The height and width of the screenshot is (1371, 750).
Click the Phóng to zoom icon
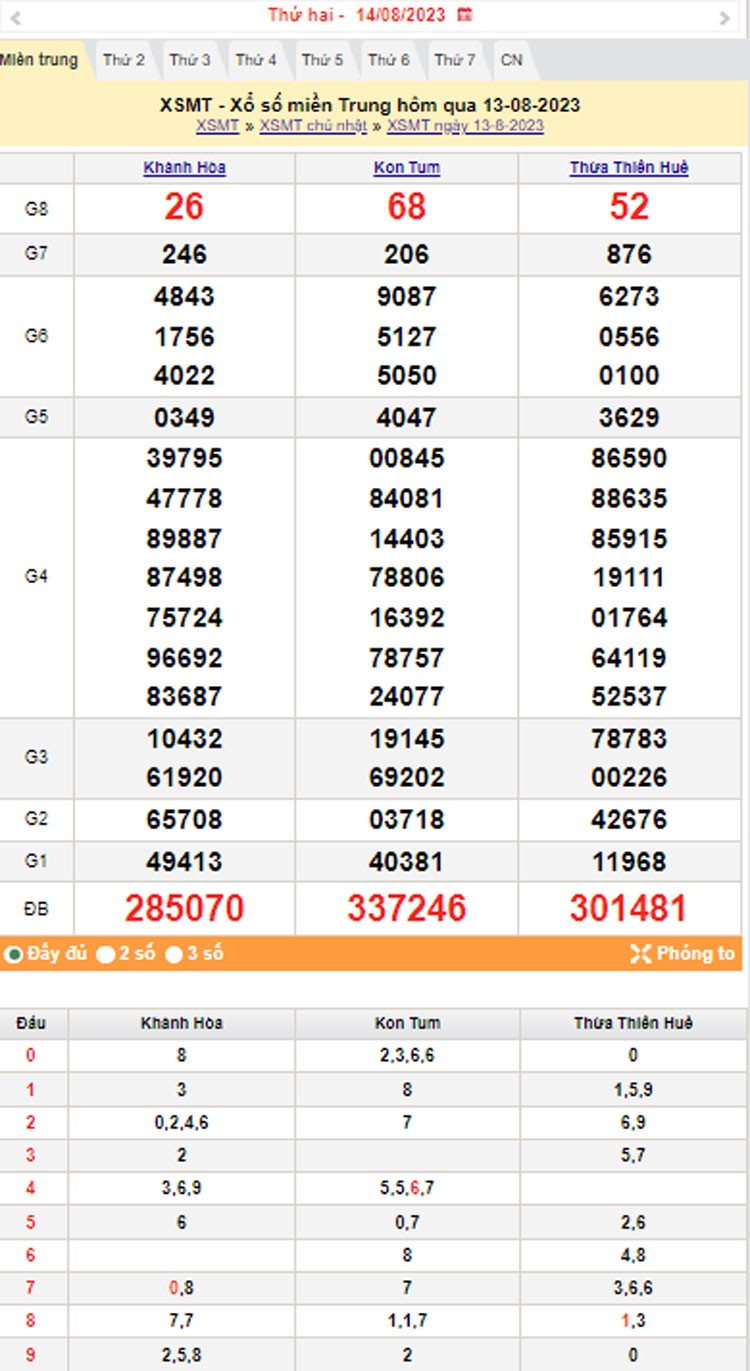pos(641,954)
